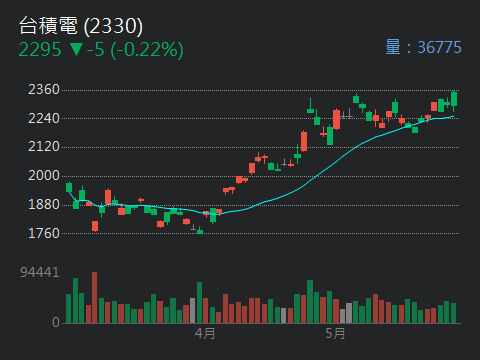
Task: Click the 1760 price axis label
Action: 44,233
